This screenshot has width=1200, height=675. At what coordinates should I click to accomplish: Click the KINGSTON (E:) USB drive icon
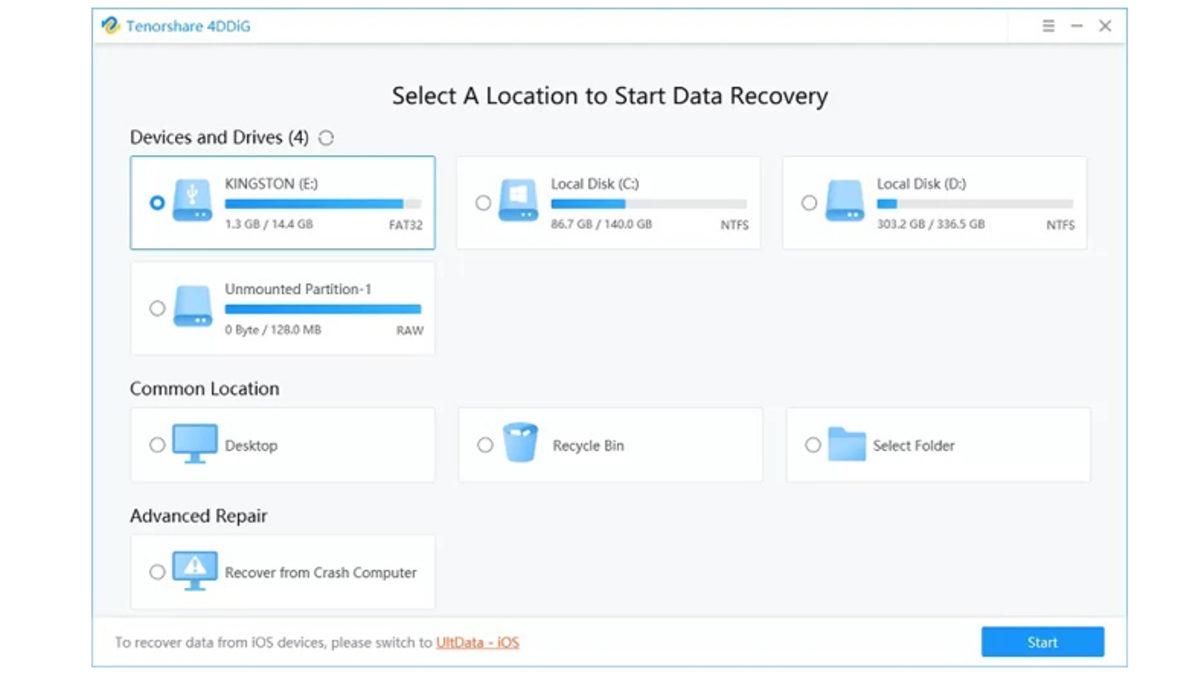(x=192, y=201)
